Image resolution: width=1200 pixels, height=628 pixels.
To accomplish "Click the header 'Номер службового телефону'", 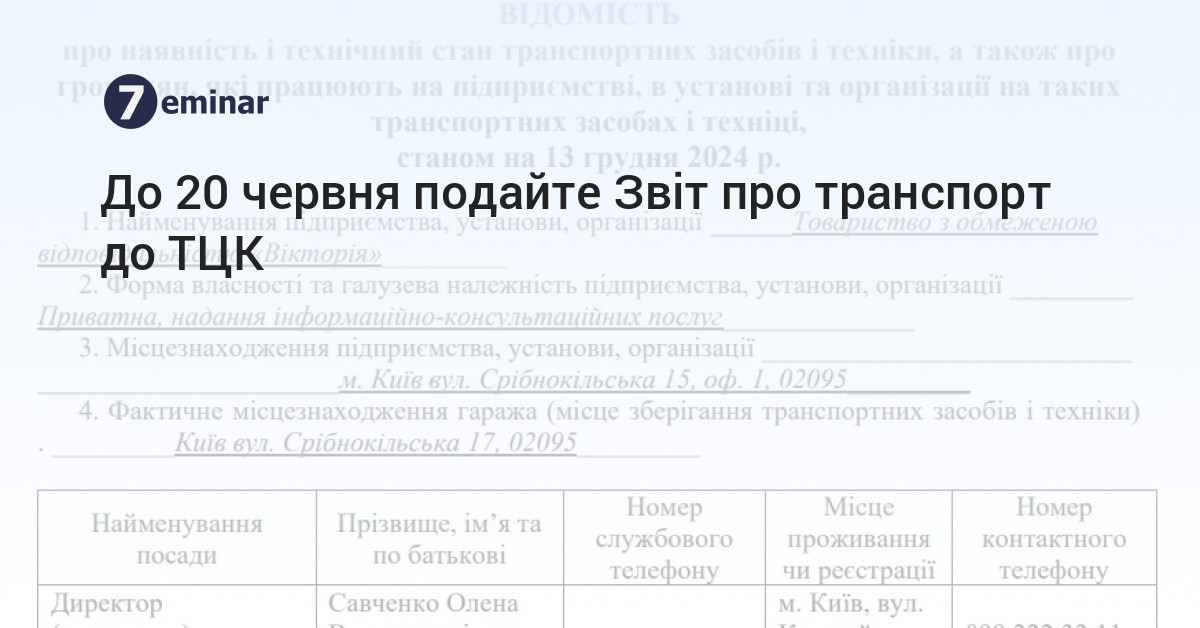I will coord(663,539).
